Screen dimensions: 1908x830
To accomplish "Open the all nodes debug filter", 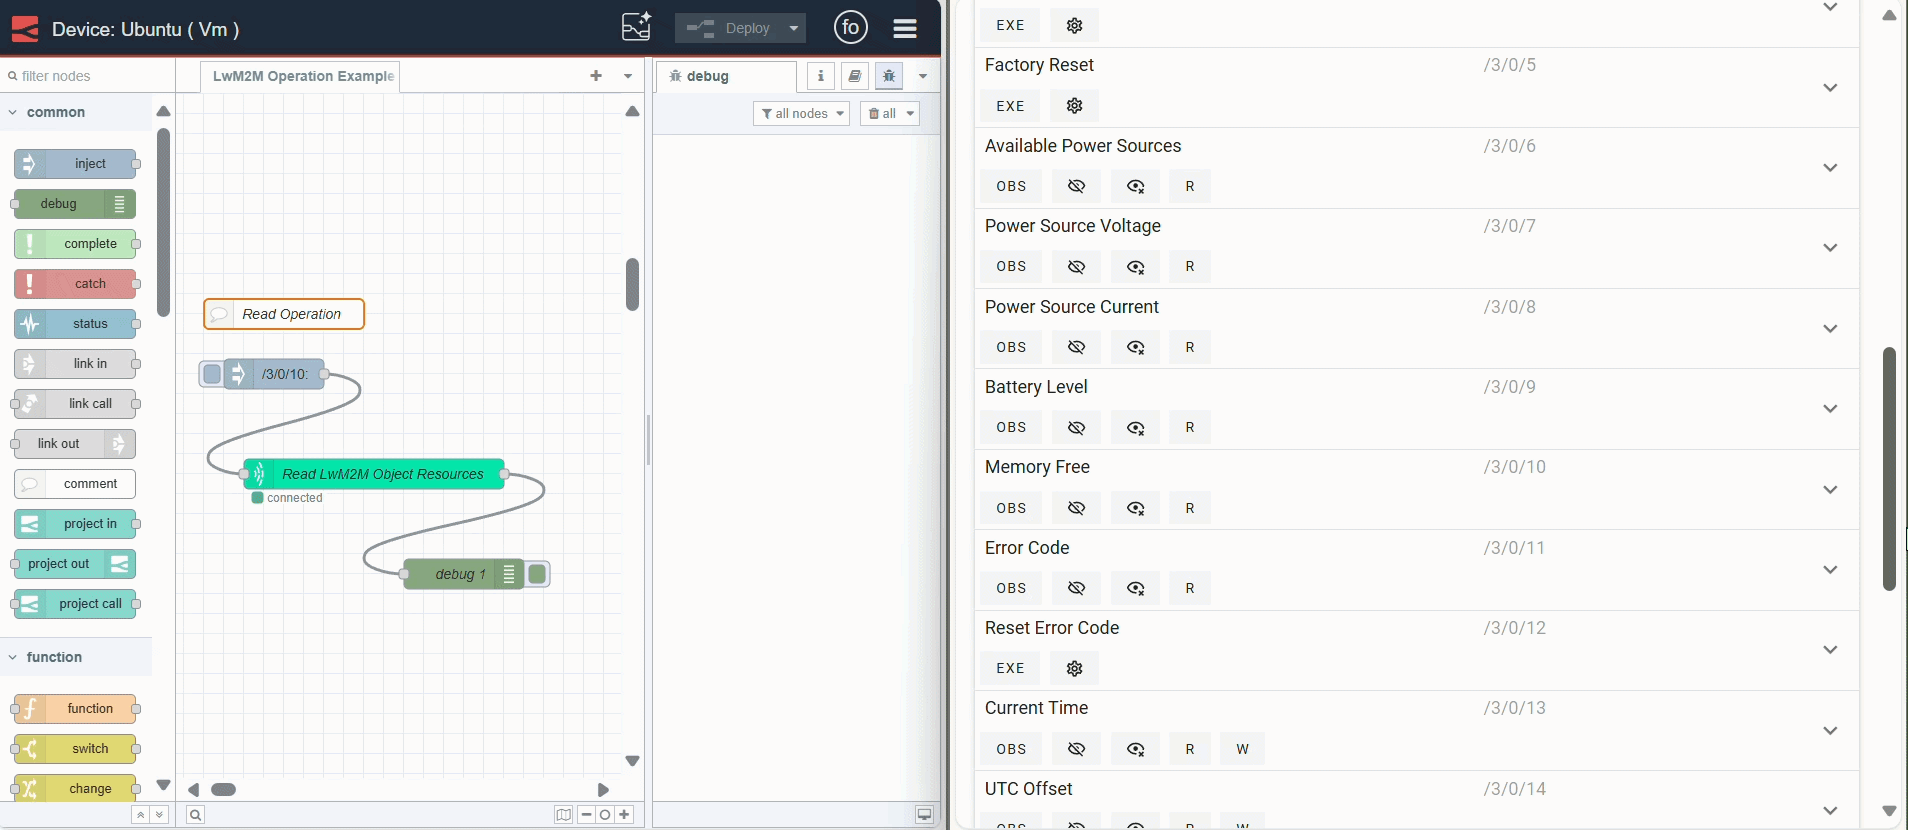I will [x=801, y=114].
